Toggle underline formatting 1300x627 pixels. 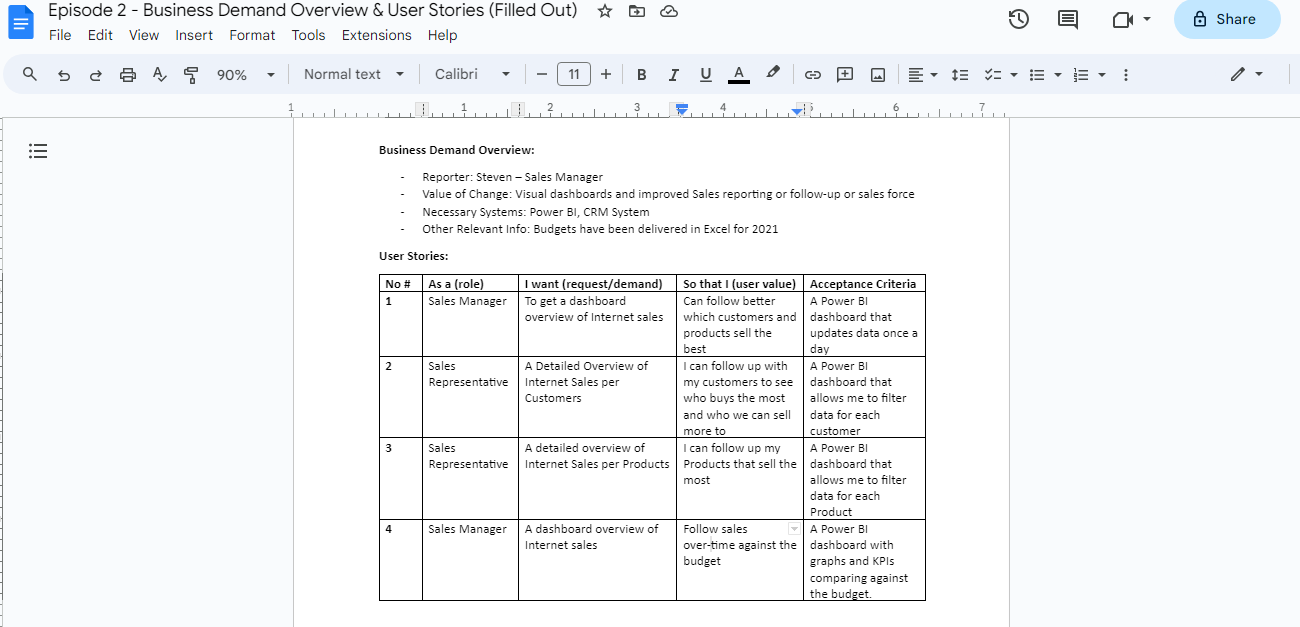705,75
